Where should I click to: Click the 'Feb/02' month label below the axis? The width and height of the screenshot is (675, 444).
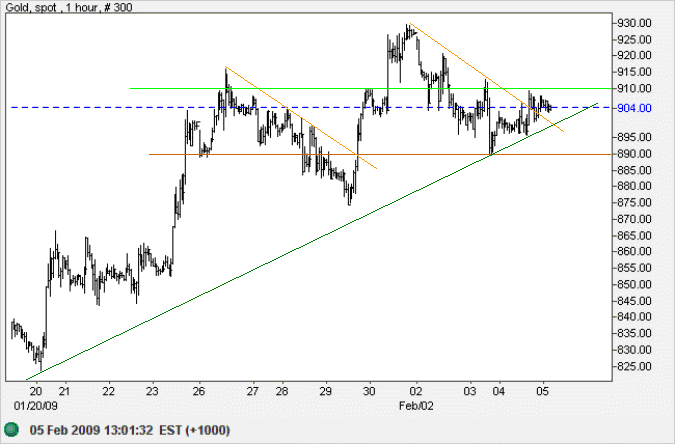tap(416, 406)
